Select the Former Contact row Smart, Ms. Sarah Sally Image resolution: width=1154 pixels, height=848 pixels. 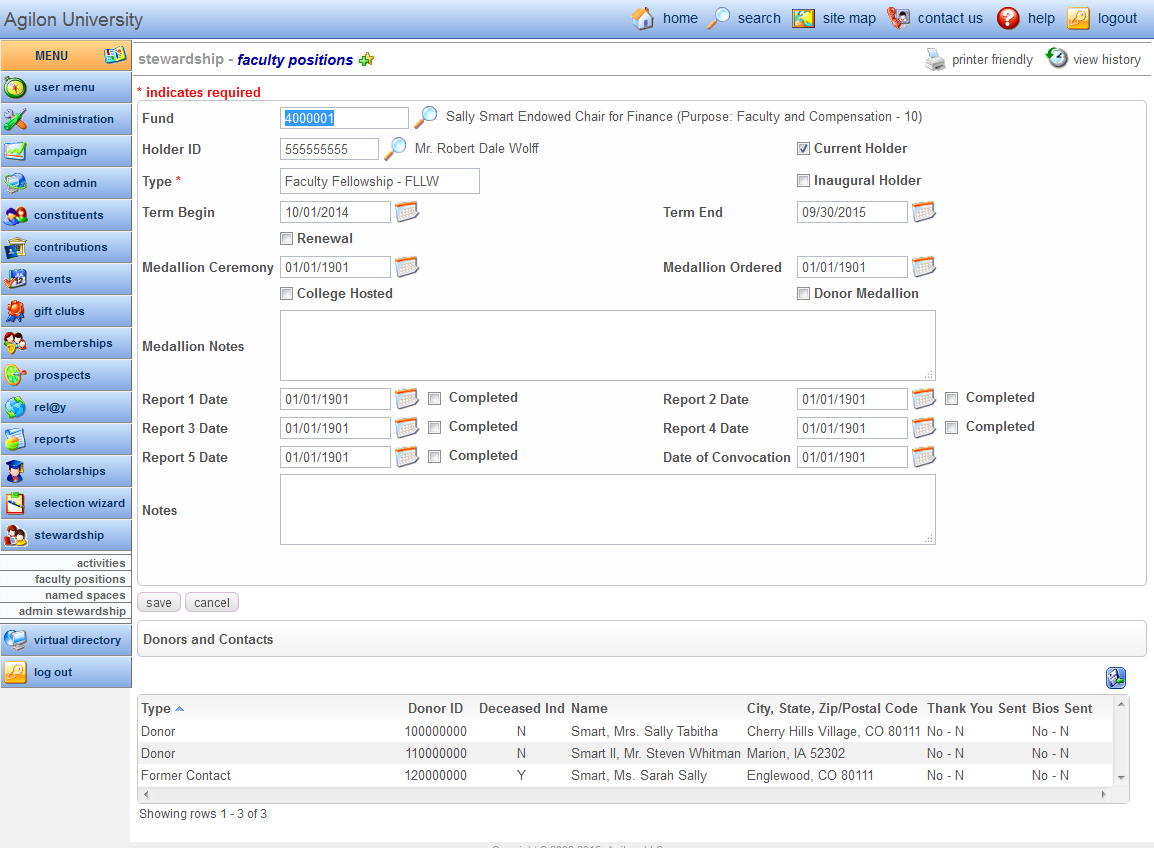626,775
